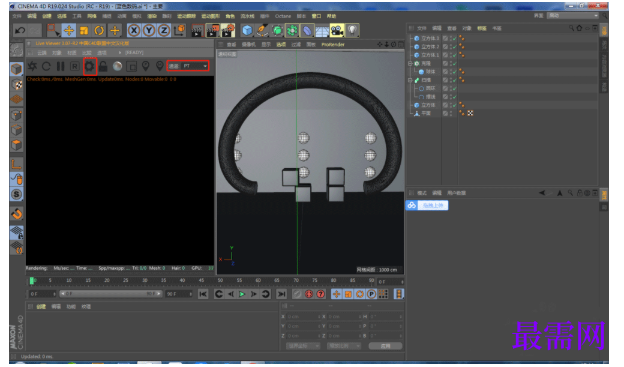This screenshot has width=624, height=367.
Task: Add a floor or environment object
Action: click(x=322, y=30)
